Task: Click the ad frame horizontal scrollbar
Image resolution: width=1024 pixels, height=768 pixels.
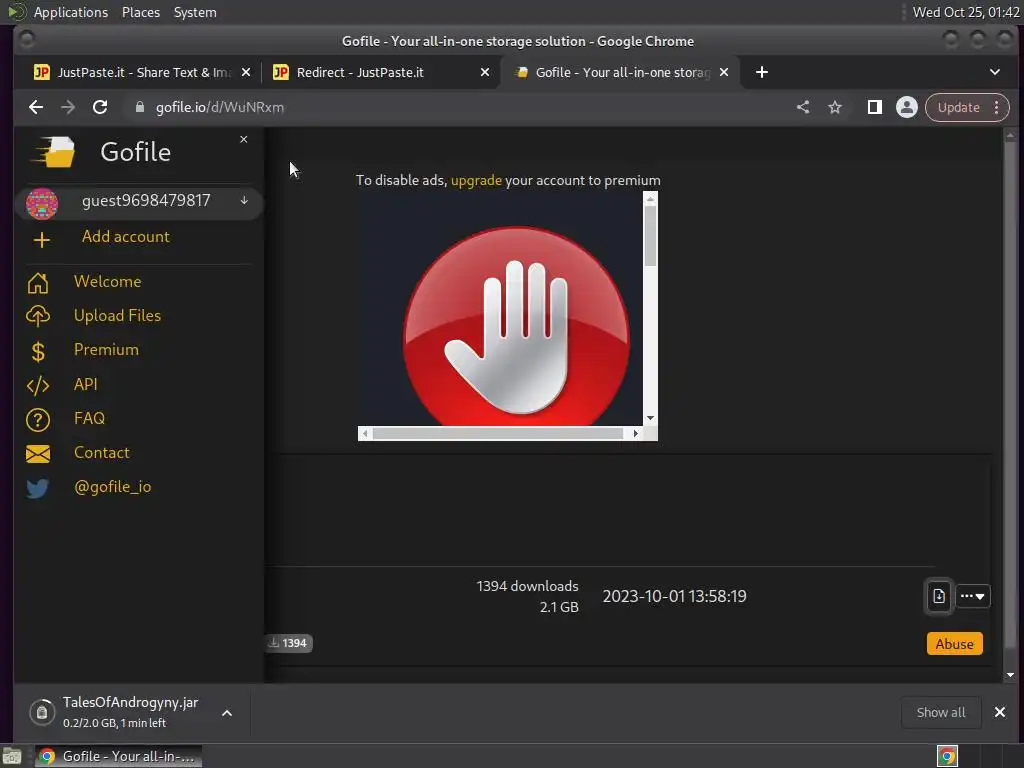Action: (500, 433)
